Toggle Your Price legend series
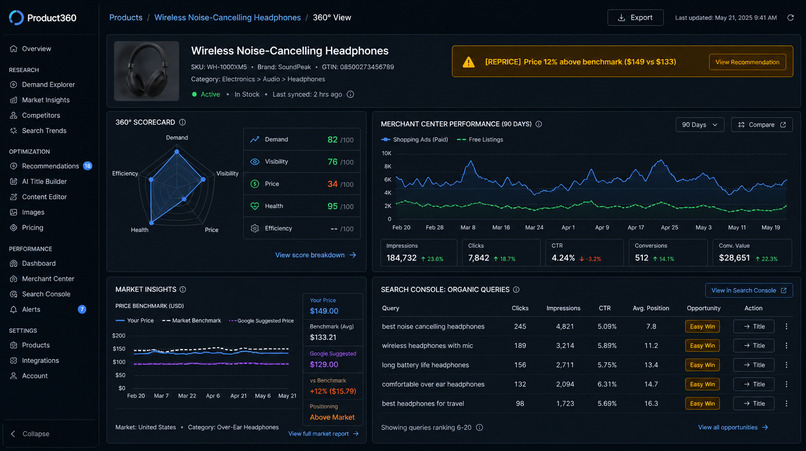 point(135,320)
